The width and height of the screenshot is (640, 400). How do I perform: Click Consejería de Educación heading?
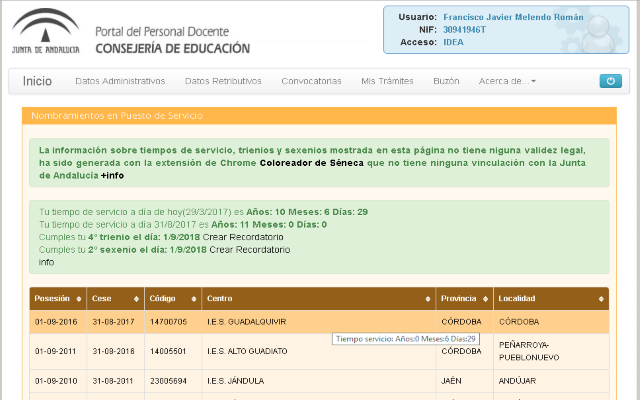coord(173,49)
